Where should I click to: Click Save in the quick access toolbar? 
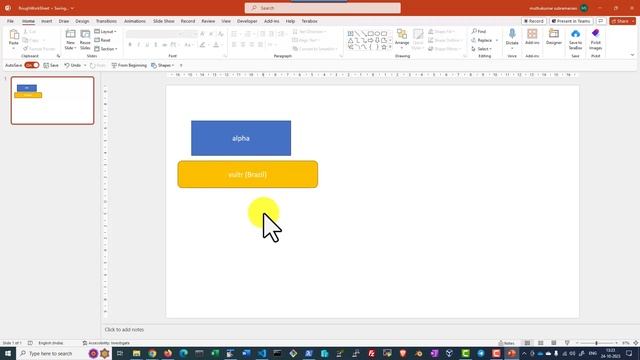51,65
